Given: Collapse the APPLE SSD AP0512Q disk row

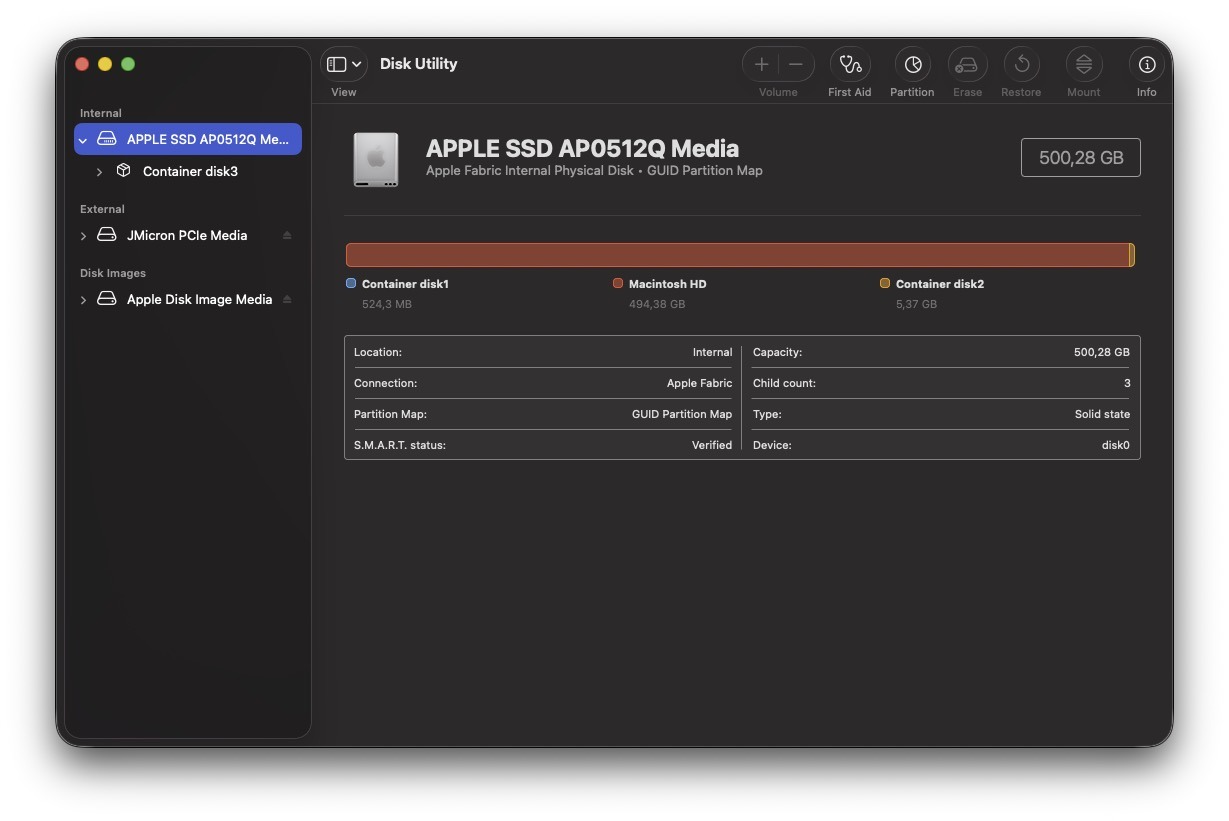Looking at the screenshot, I should (x=83, y=140).
